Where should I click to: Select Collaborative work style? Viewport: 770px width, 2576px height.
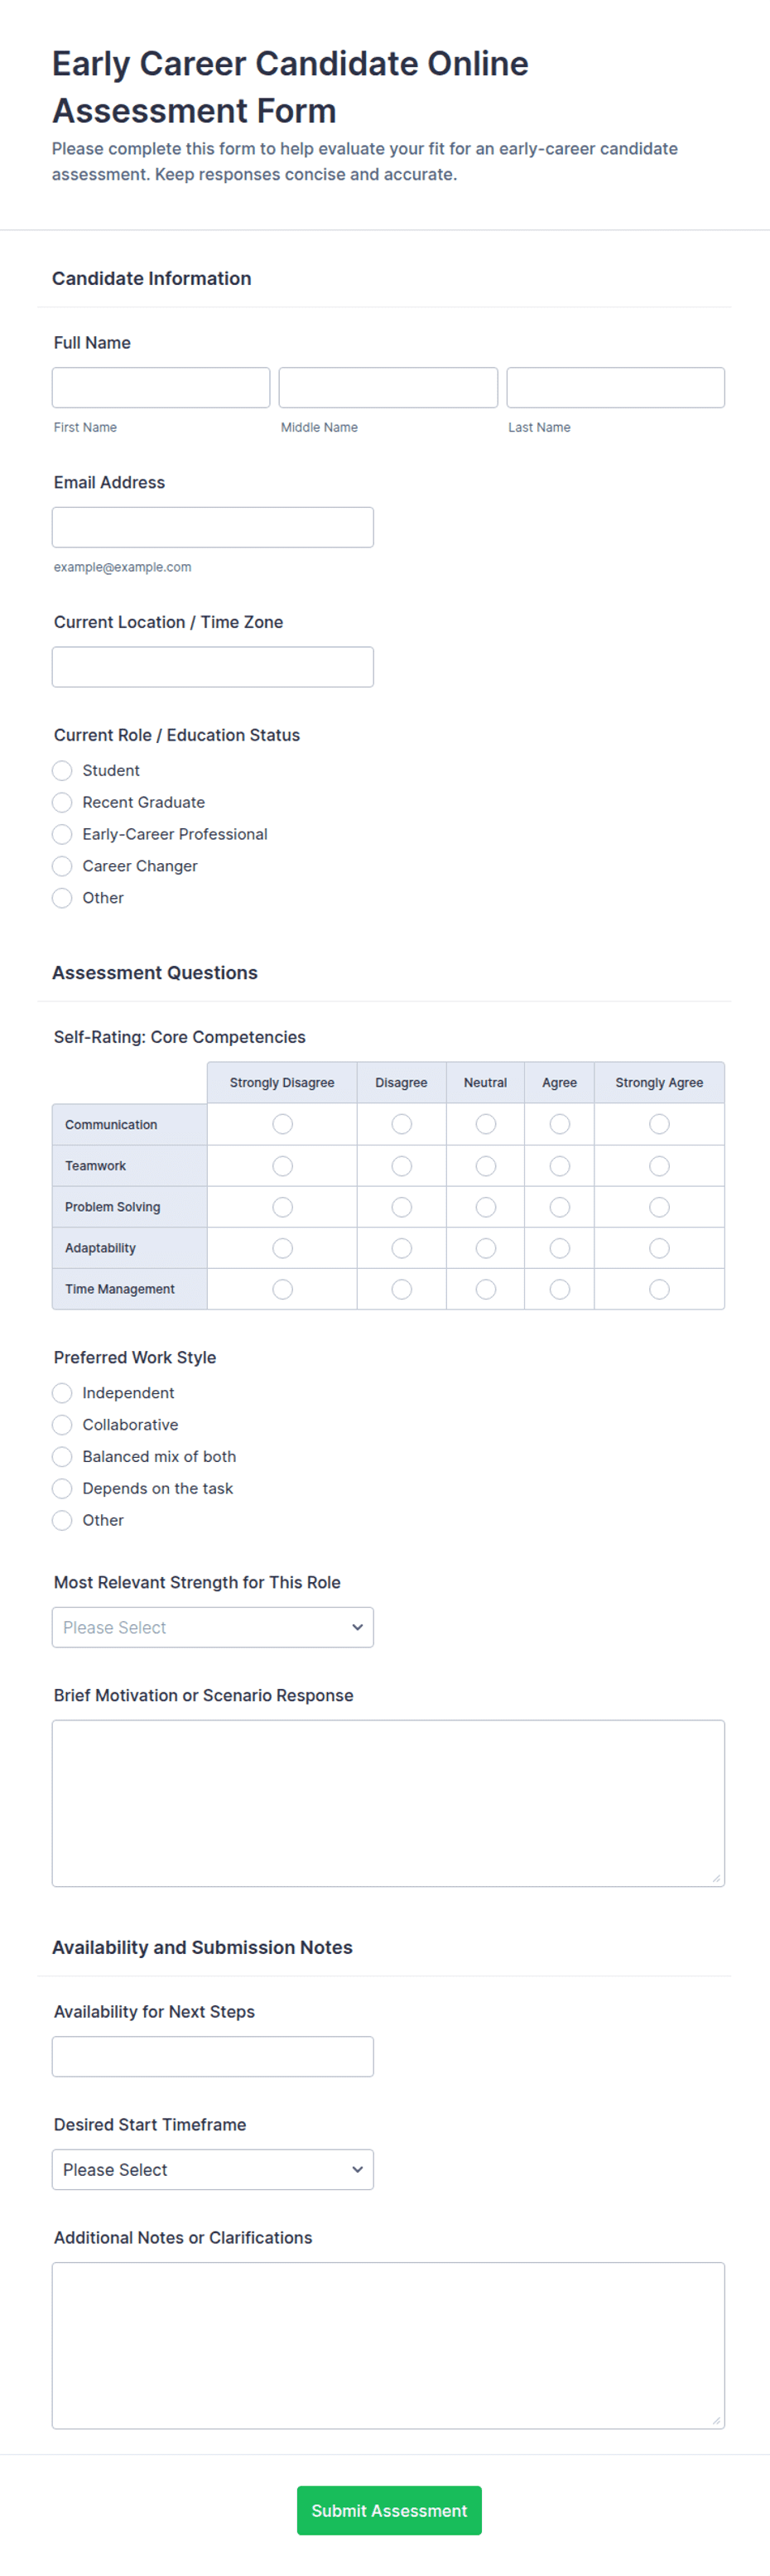point(62,1425)
